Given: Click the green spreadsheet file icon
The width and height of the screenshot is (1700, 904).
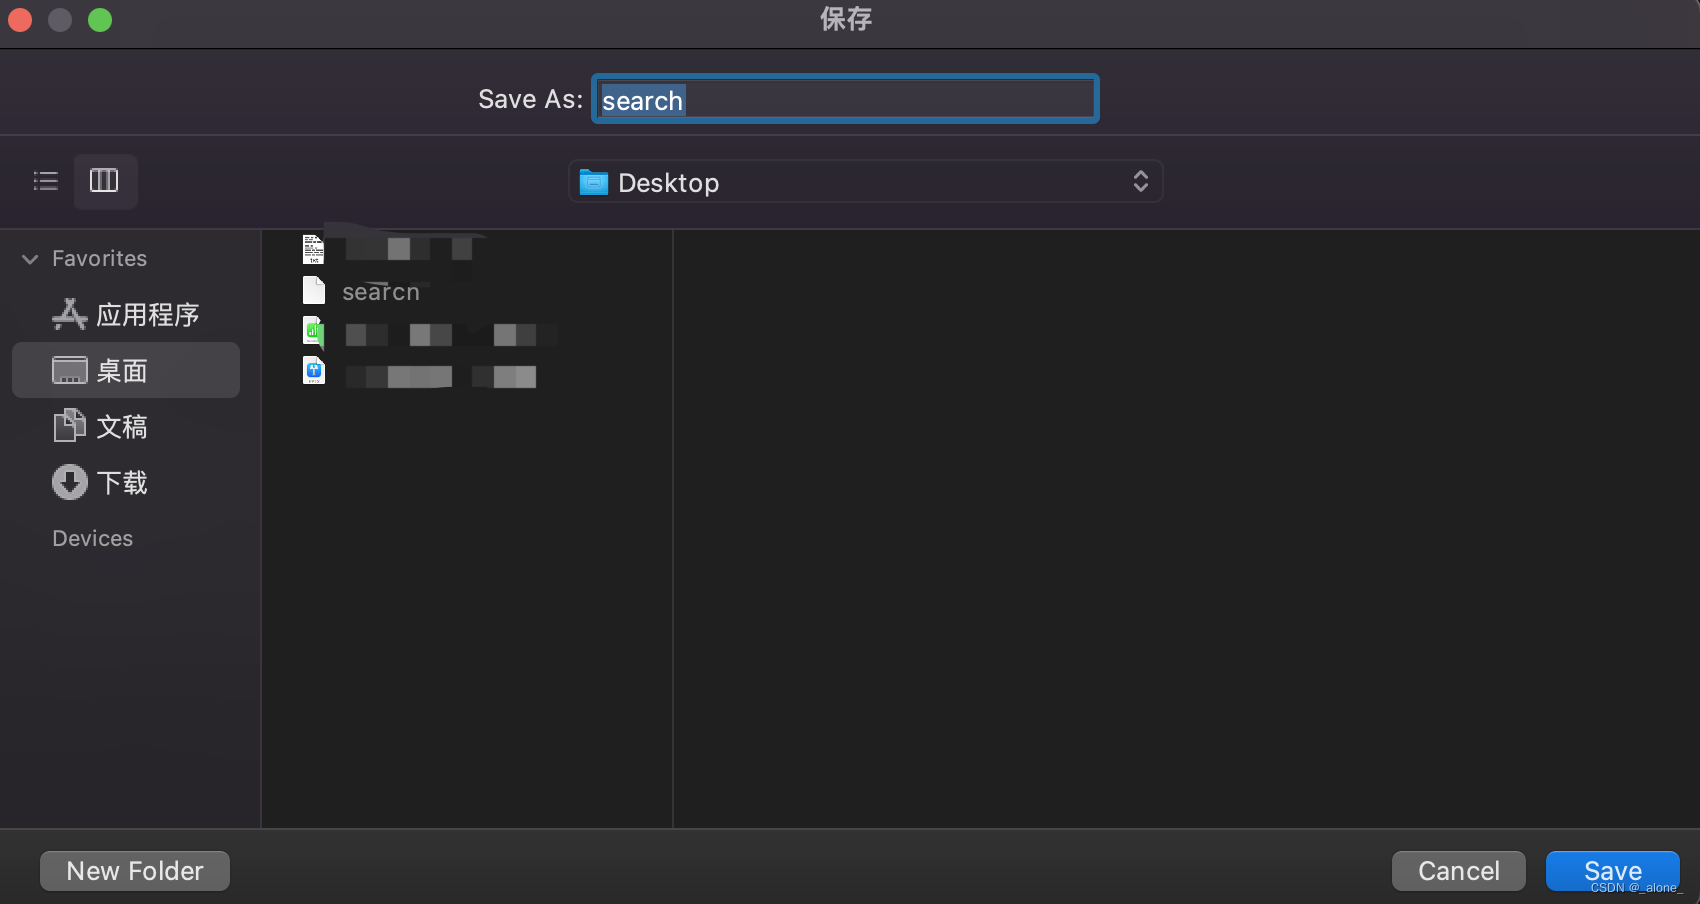Looking at the screenshot, I should [314, 332].
